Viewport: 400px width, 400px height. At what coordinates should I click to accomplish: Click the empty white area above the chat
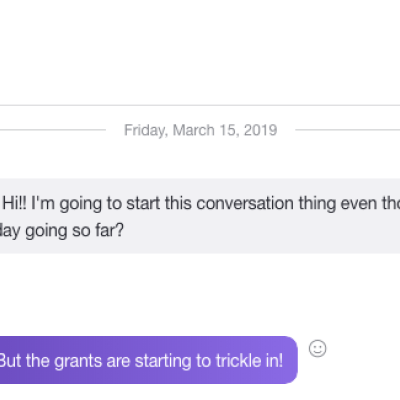(200, 52)
